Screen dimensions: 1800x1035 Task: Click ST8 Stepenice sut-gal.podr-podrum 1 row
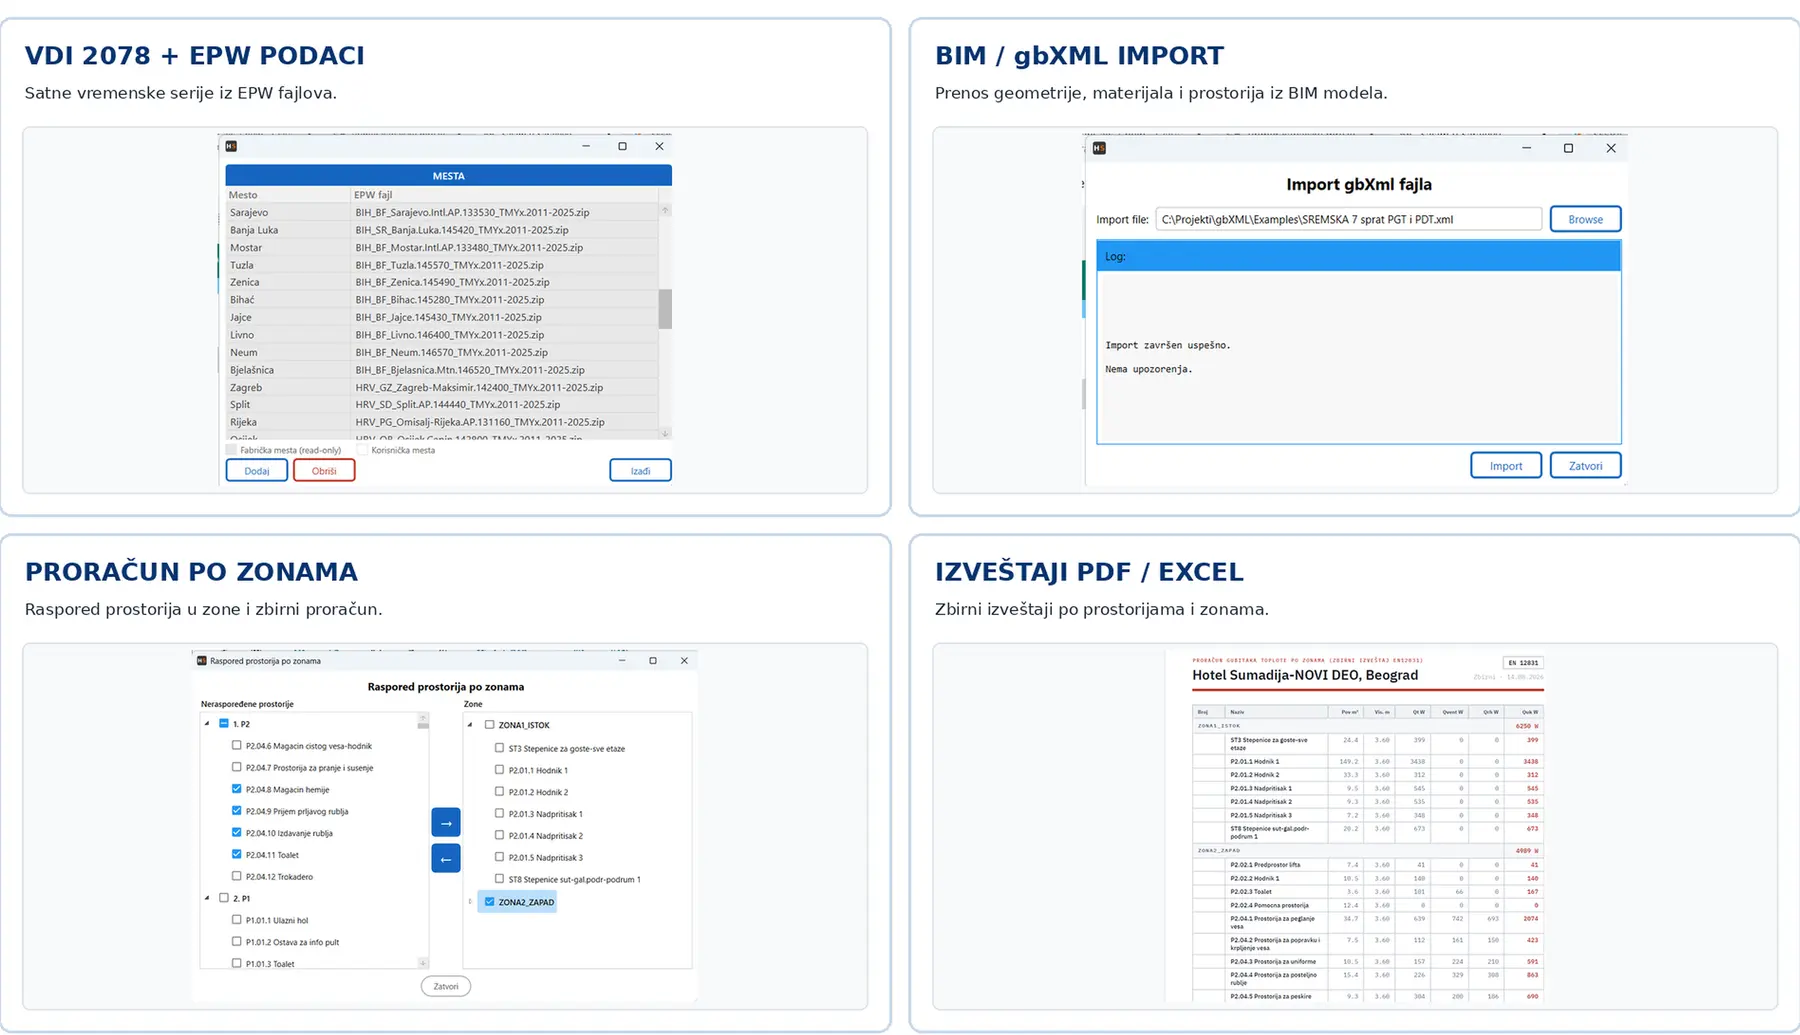574,880
